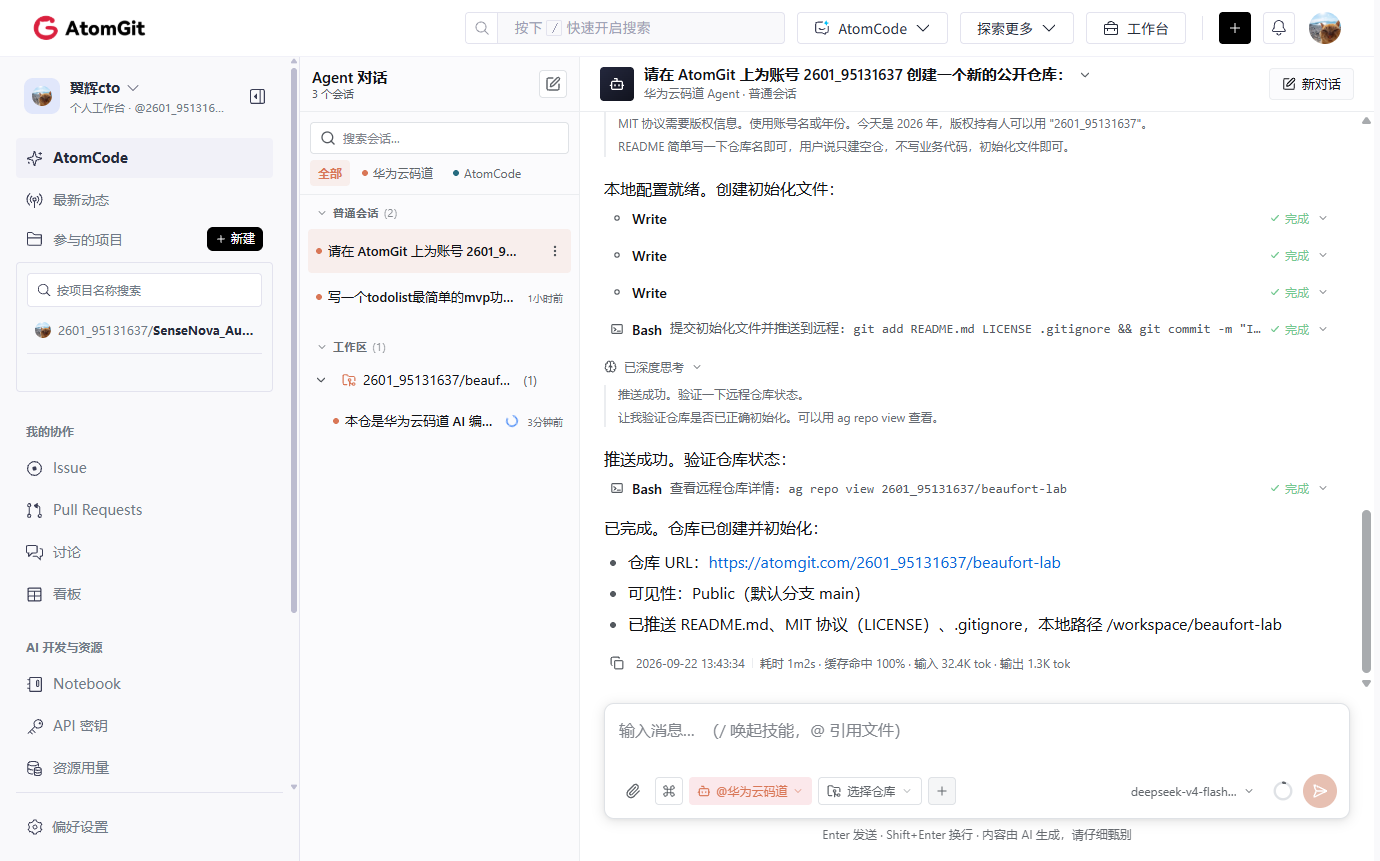Open the beaufort-lab repository URL link
This screenshot has width=1380, height=861.
click(884, 562)
